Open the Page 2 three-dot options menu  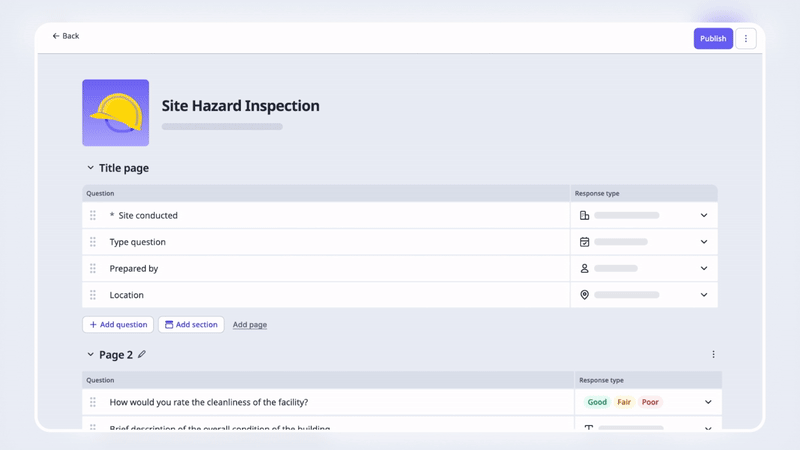point(713,354)
